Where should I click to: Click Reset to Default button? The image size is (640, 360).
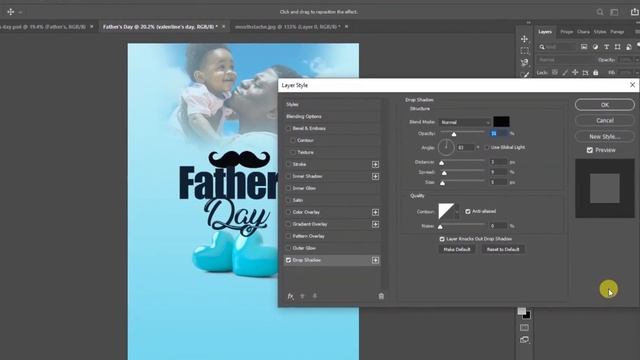[x=503, y=249]
